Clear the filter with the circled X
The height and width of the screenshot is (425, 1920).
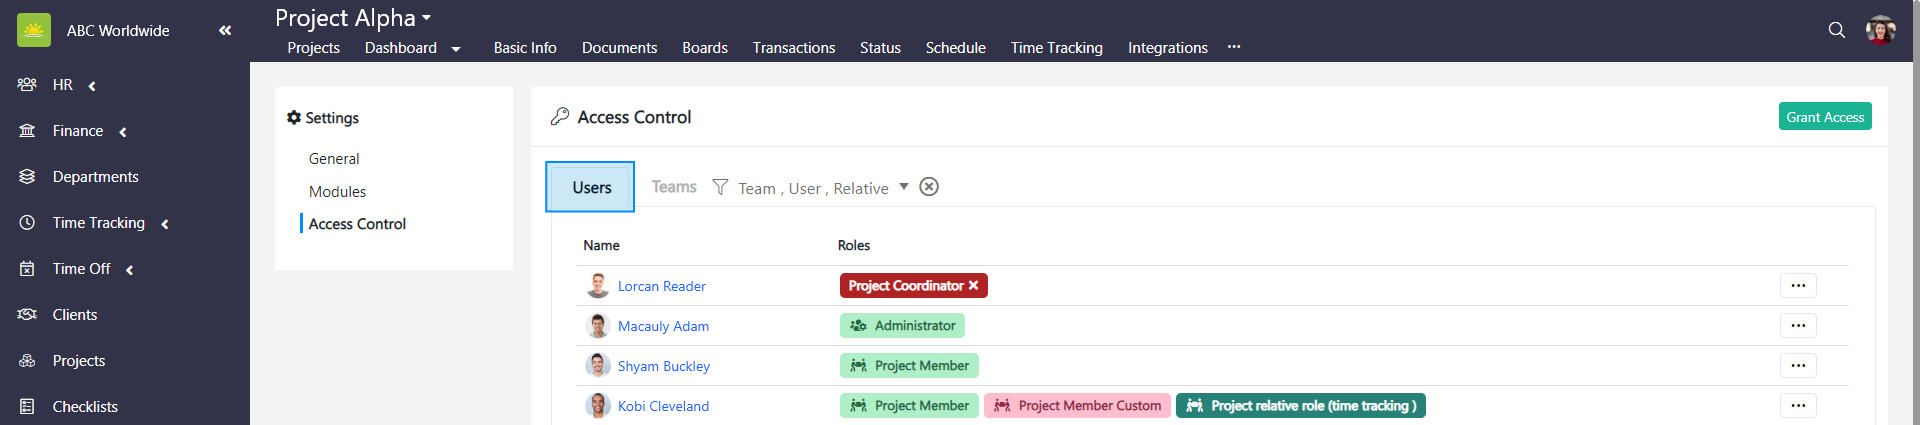(x=929, y=187)
